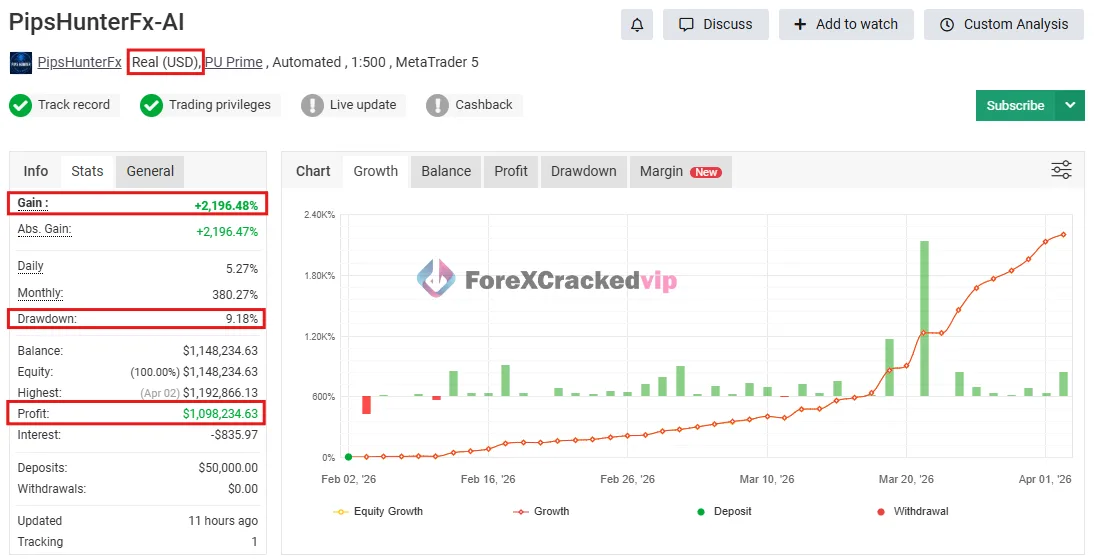The width and height of the screenshot is (1094, 559).
Task: Click the Cashback warning icon
Action: [437, 105]
